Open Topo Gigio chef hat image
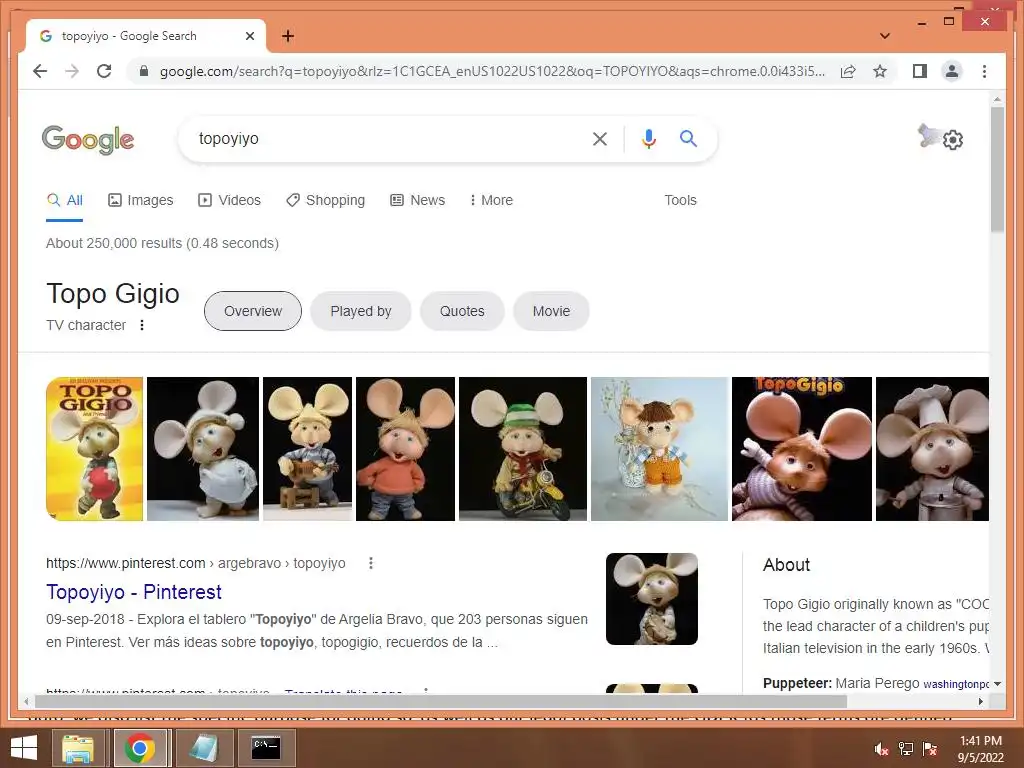 point(932,449)
